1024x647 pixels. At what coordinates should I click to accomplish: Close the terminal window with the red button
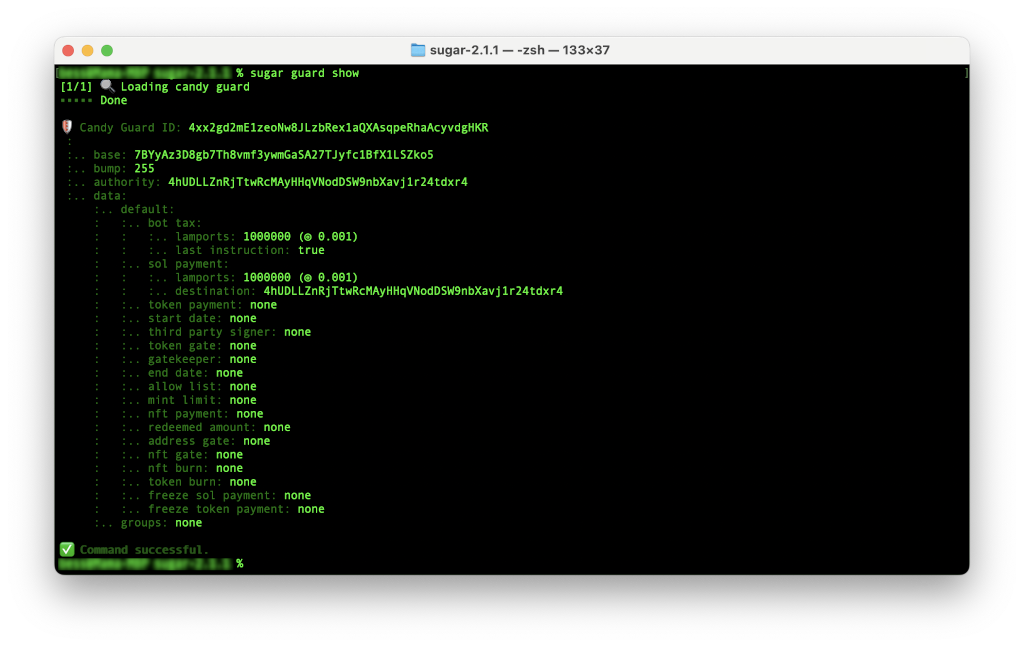[x=68, y=50]
